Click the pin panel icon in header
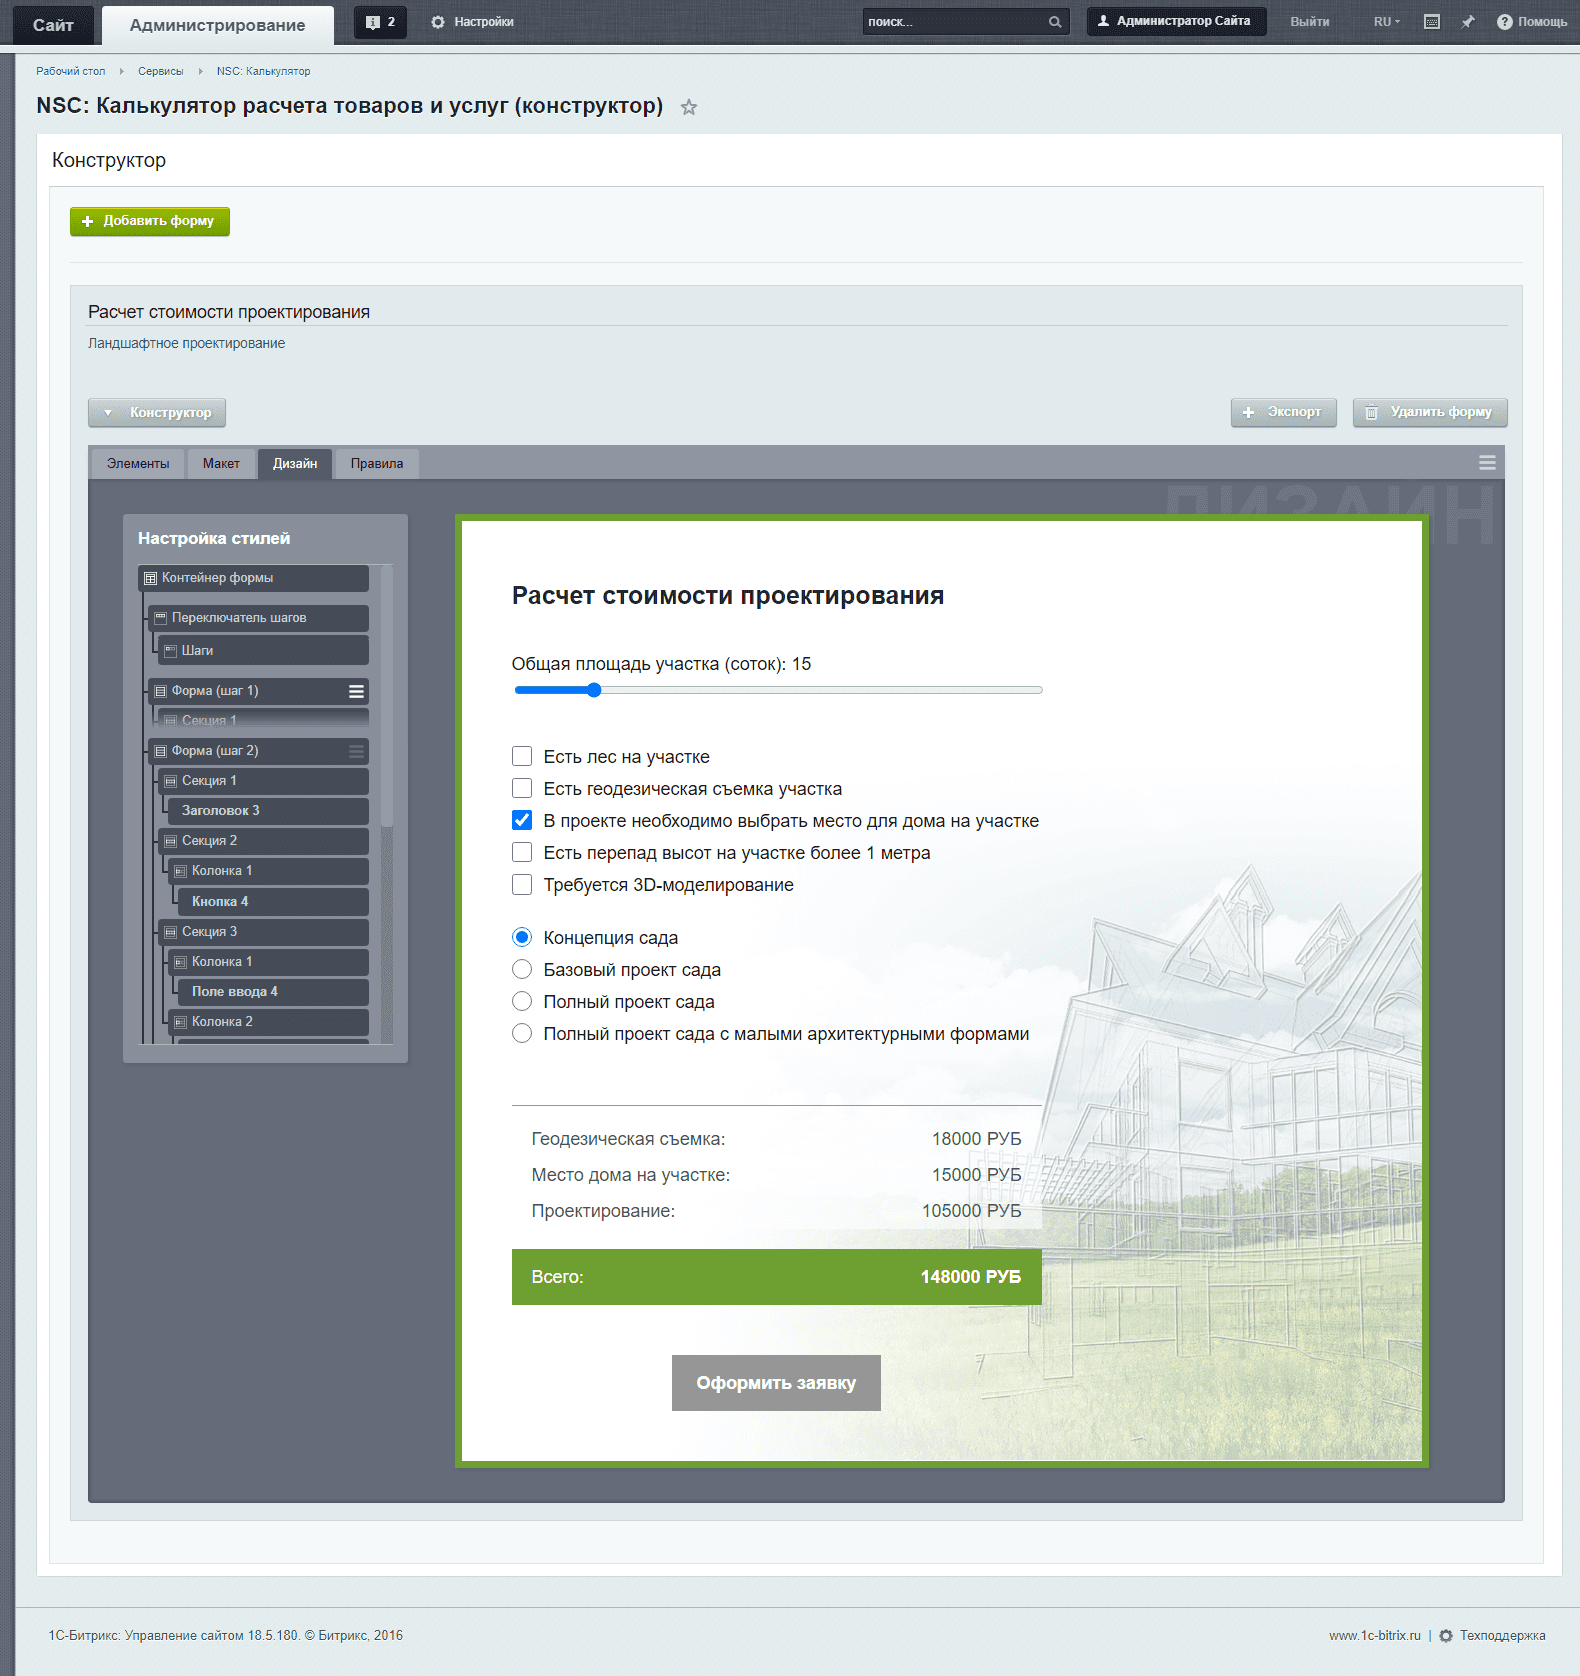 (1467, 22)
